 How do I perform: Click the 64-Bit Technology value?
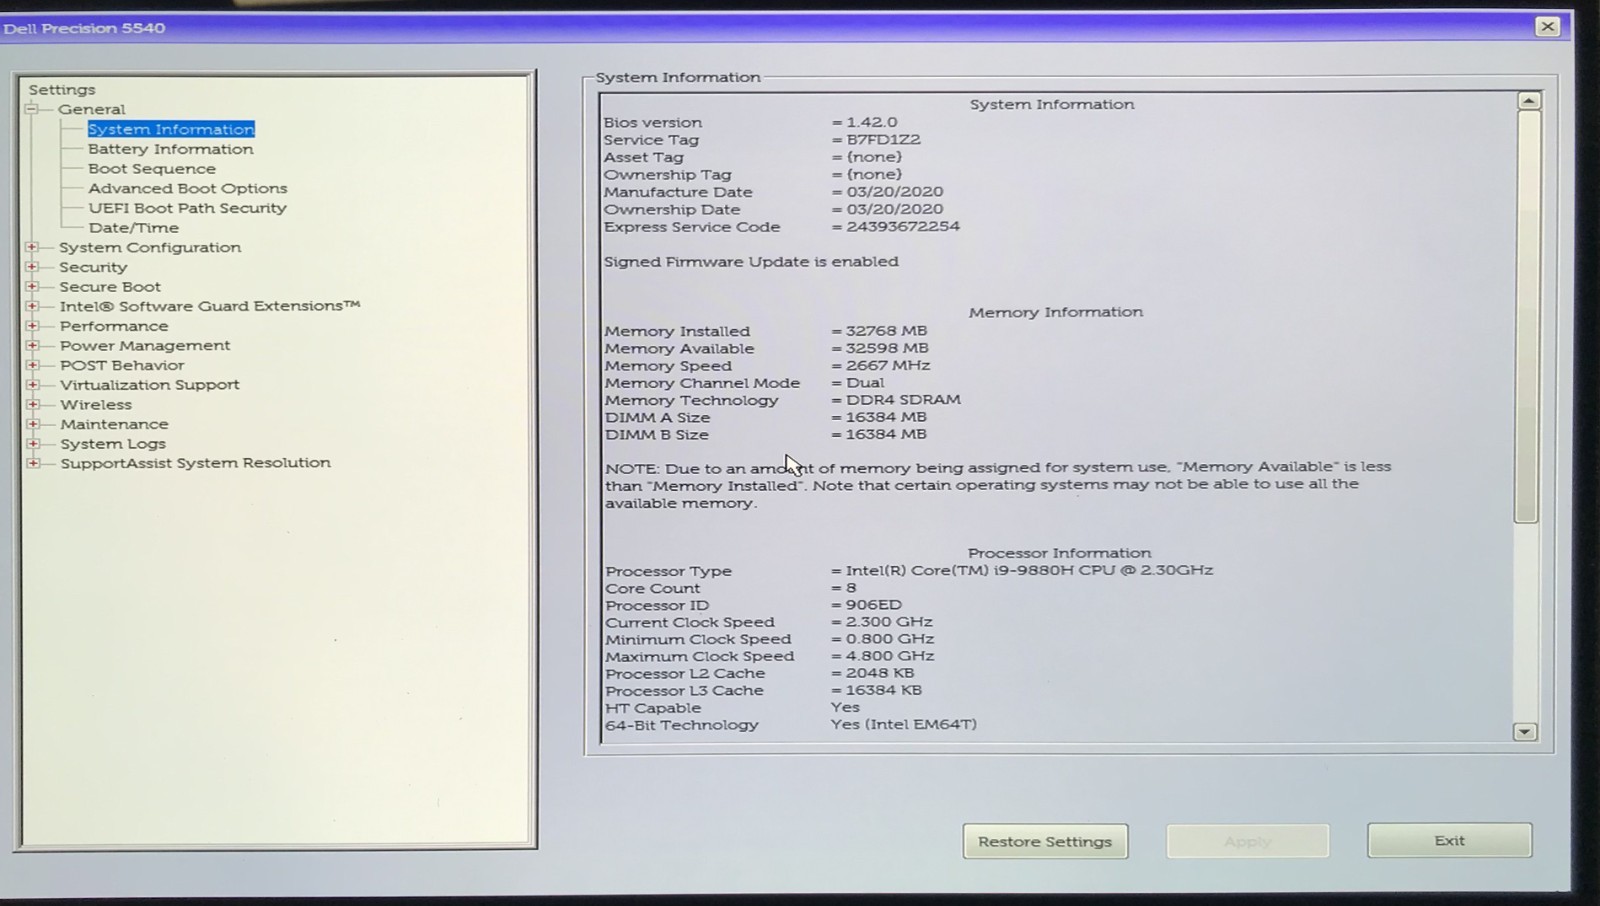(903, 724)
